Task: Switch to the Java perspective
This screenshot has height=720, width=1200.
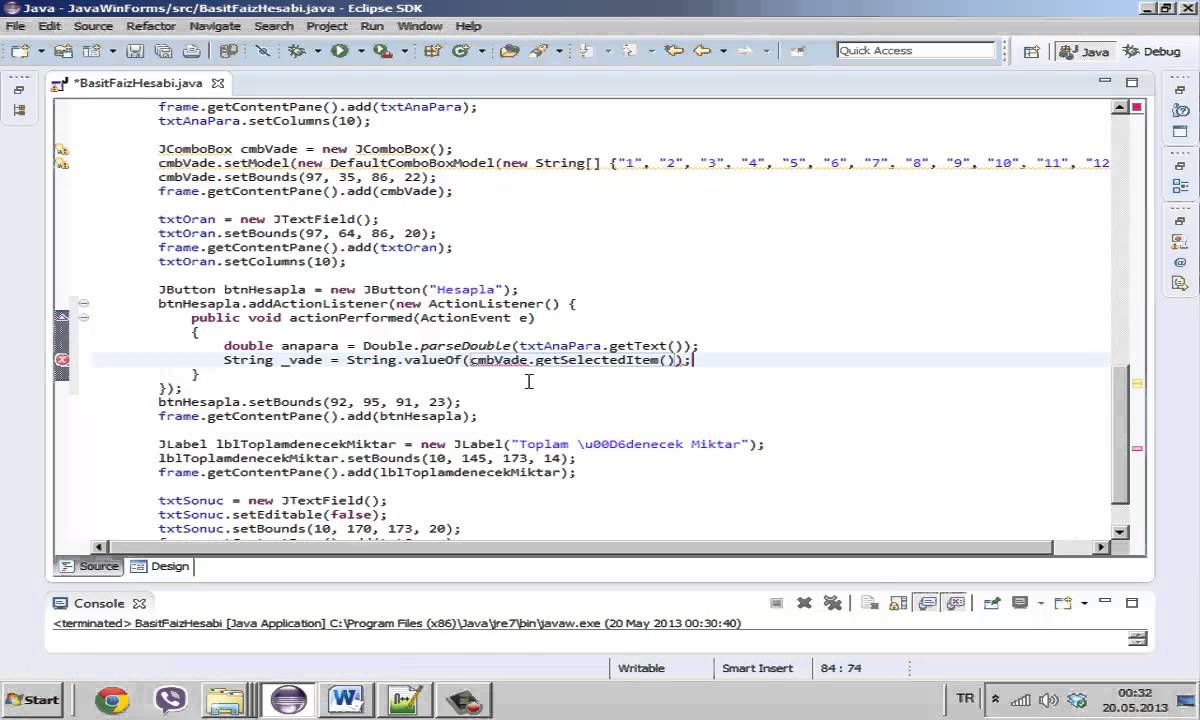Action: coord(1084,51)
